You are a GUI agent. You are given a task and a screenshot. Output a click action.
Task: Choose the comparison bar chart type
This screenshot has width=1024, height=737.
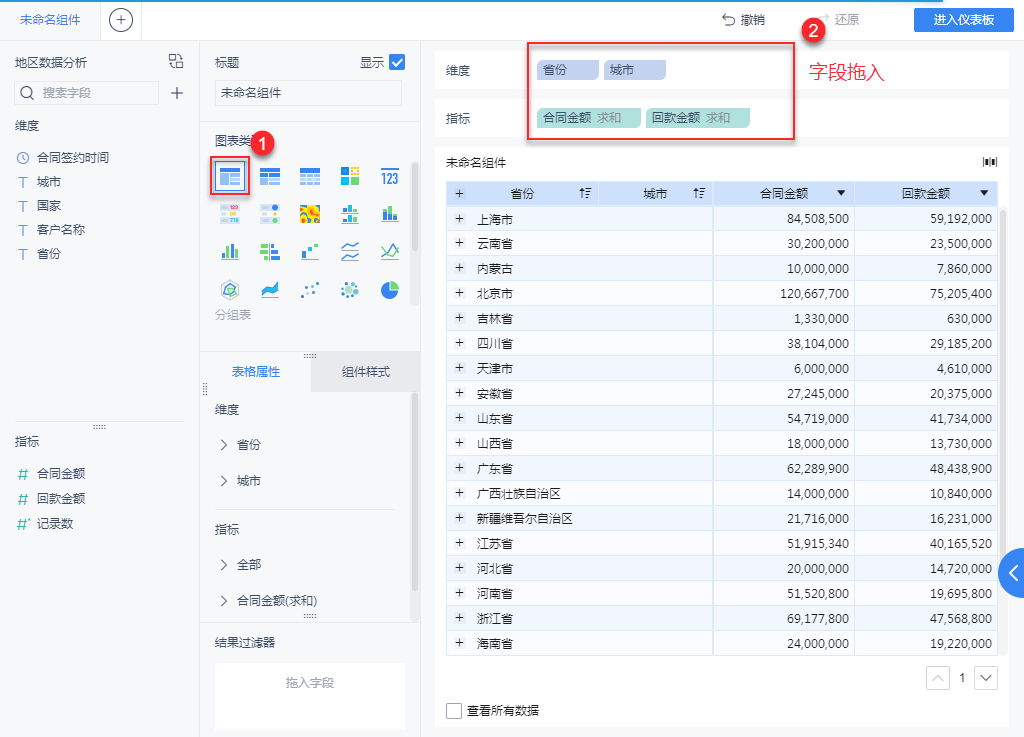pos(270,251)
